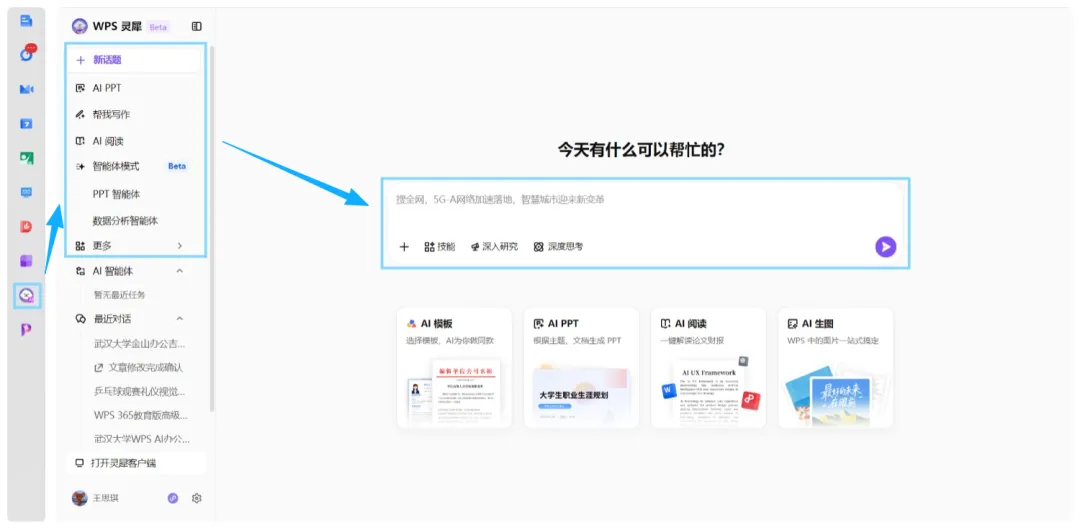This screenshot has height=528, width=1080.
Task: Collapse the AI 智能体 section
Action: pyautogui.click(x=180, y=271)
